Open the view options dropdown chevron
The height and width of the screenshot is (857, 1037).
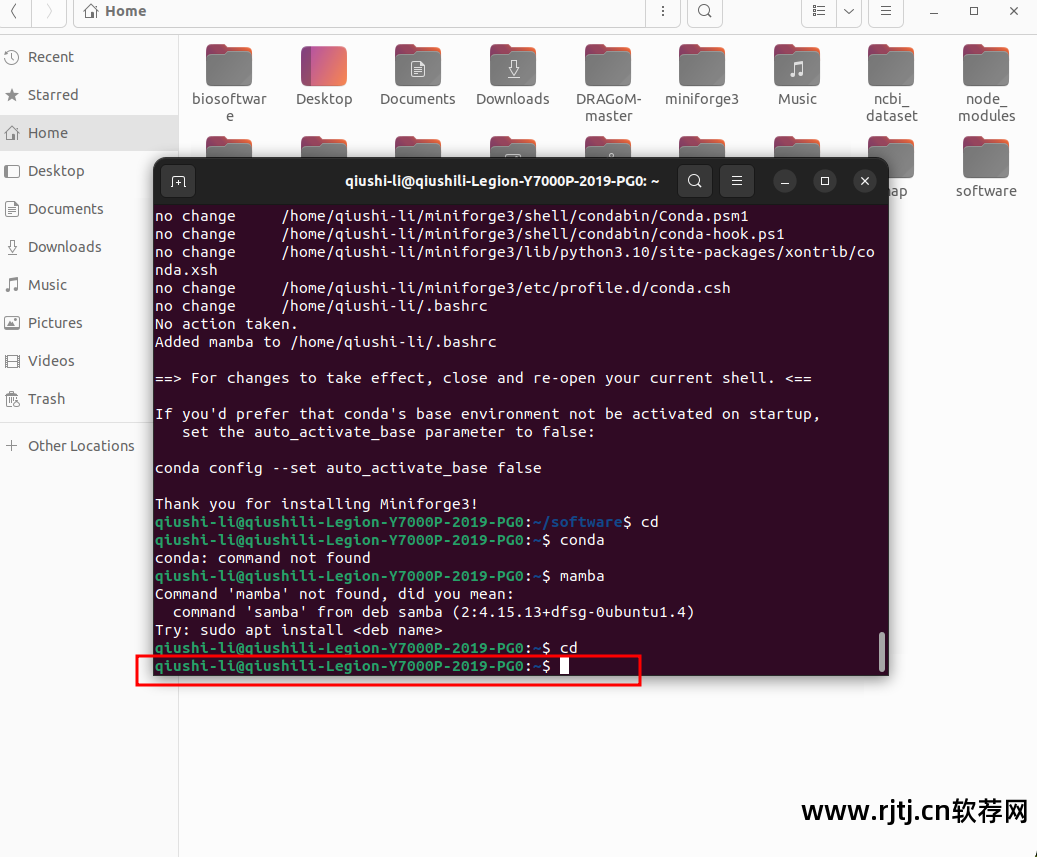click(x=849, y=13)
